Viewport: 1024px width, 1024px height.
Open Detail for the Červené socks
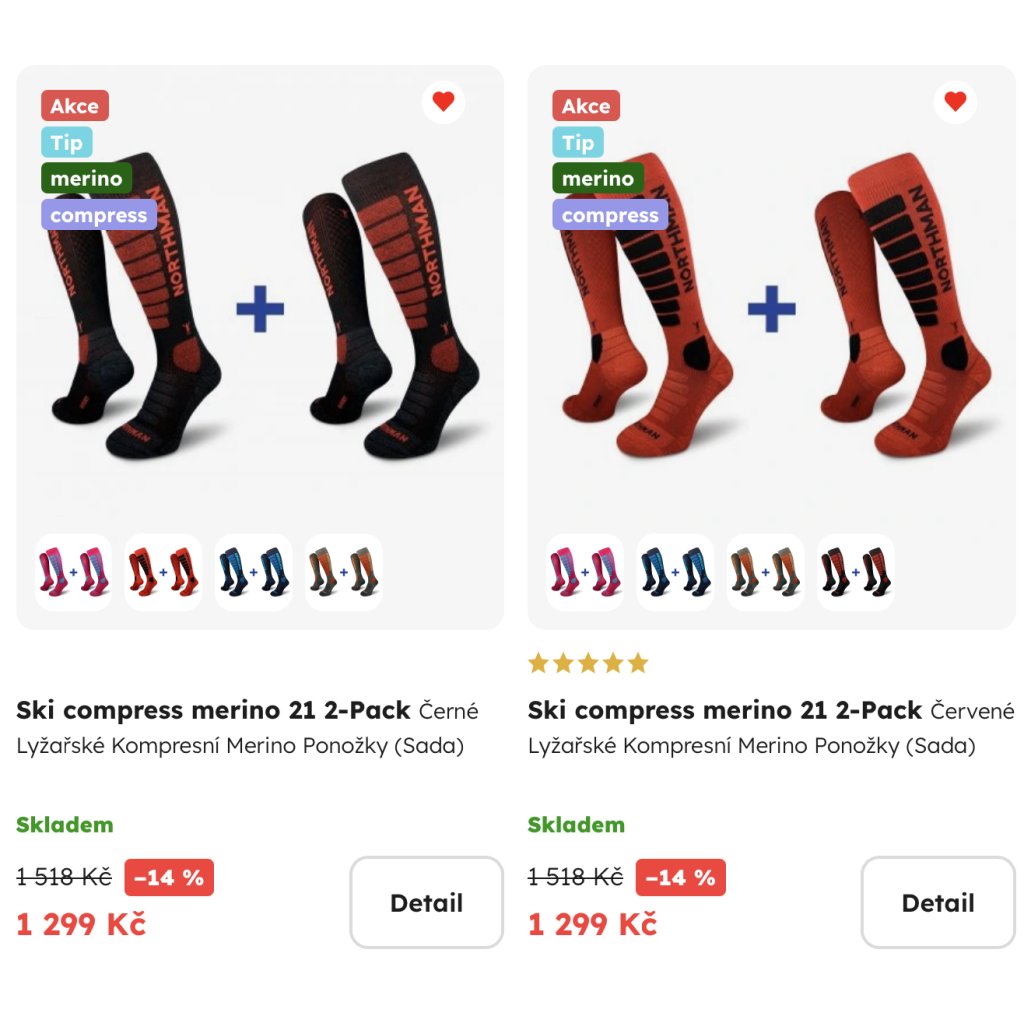coord(938,903)
